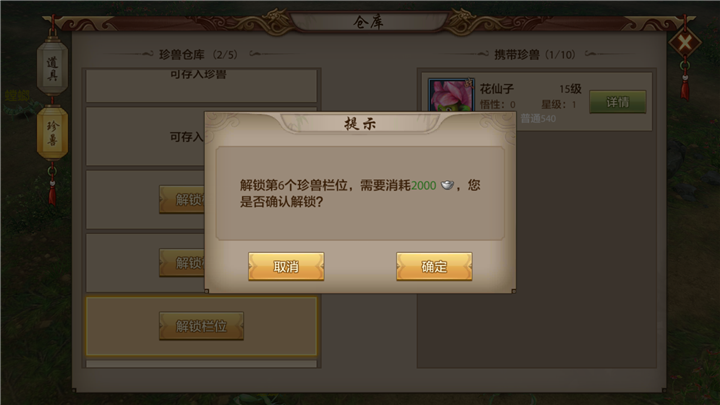Image resolution: width=720 pixels, height=405 pixels.
Task: Click the highlighted sixth slot panel
Action: click(201, 326)
